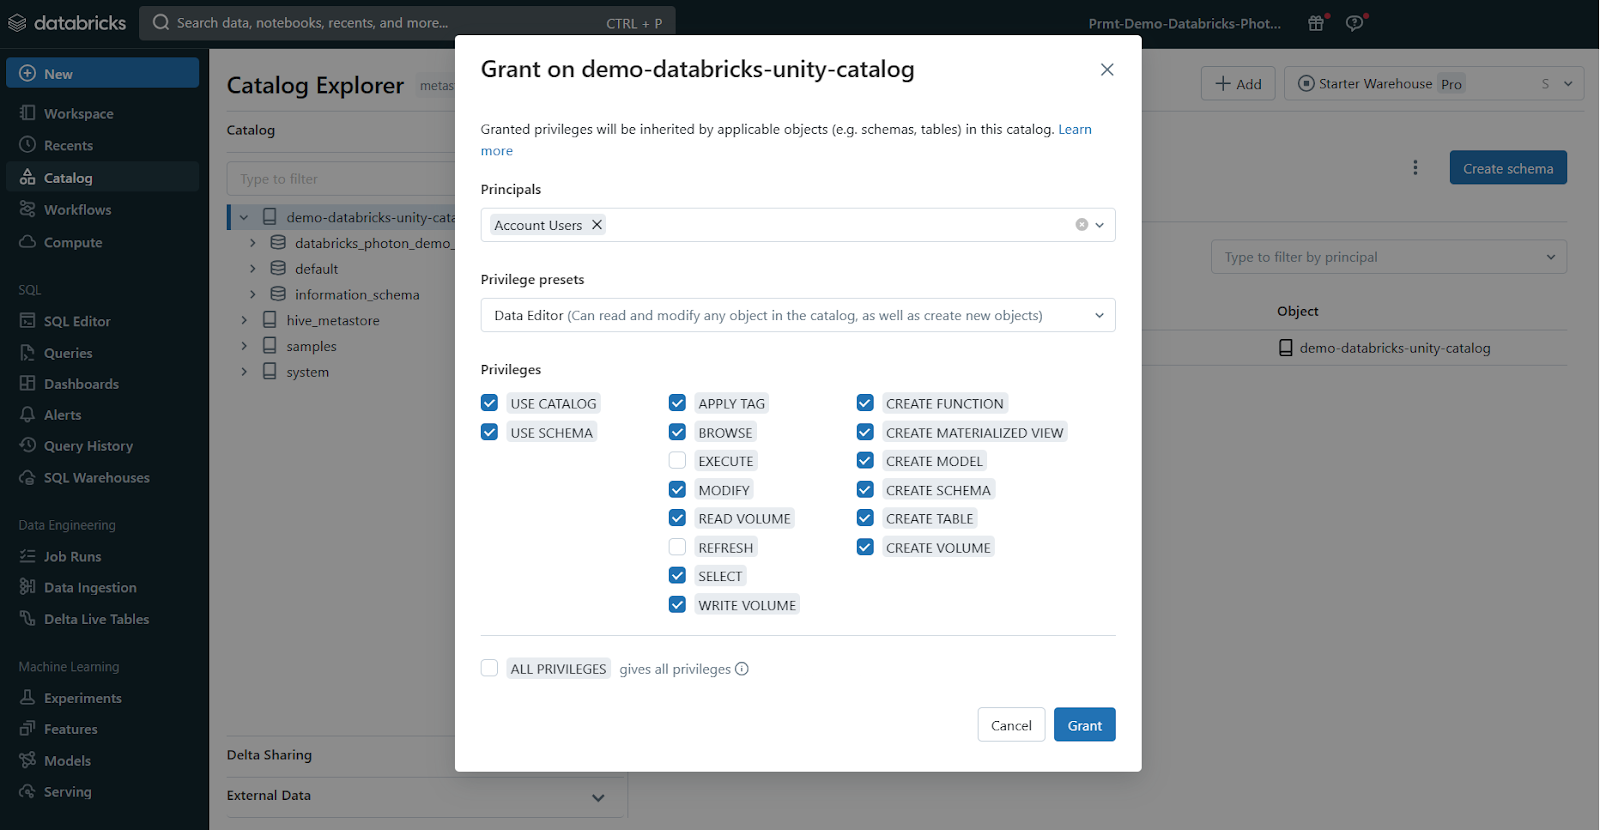Click the SQL Warehouses icon
Viewport: 1600px width, 830px height.
(x=28, y=477)
